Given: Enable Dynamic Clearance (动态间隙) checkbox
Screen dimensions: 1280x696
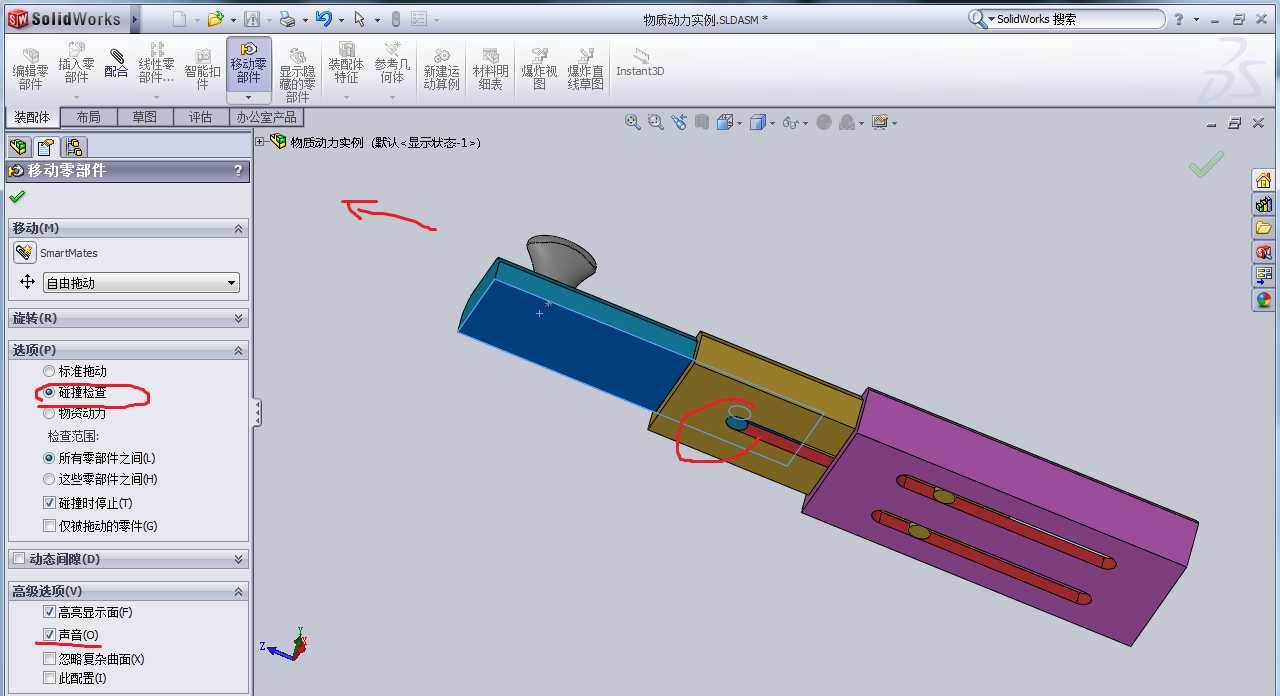Looking at the screenshot, I should pyautogui.click(x=19, y=558).
